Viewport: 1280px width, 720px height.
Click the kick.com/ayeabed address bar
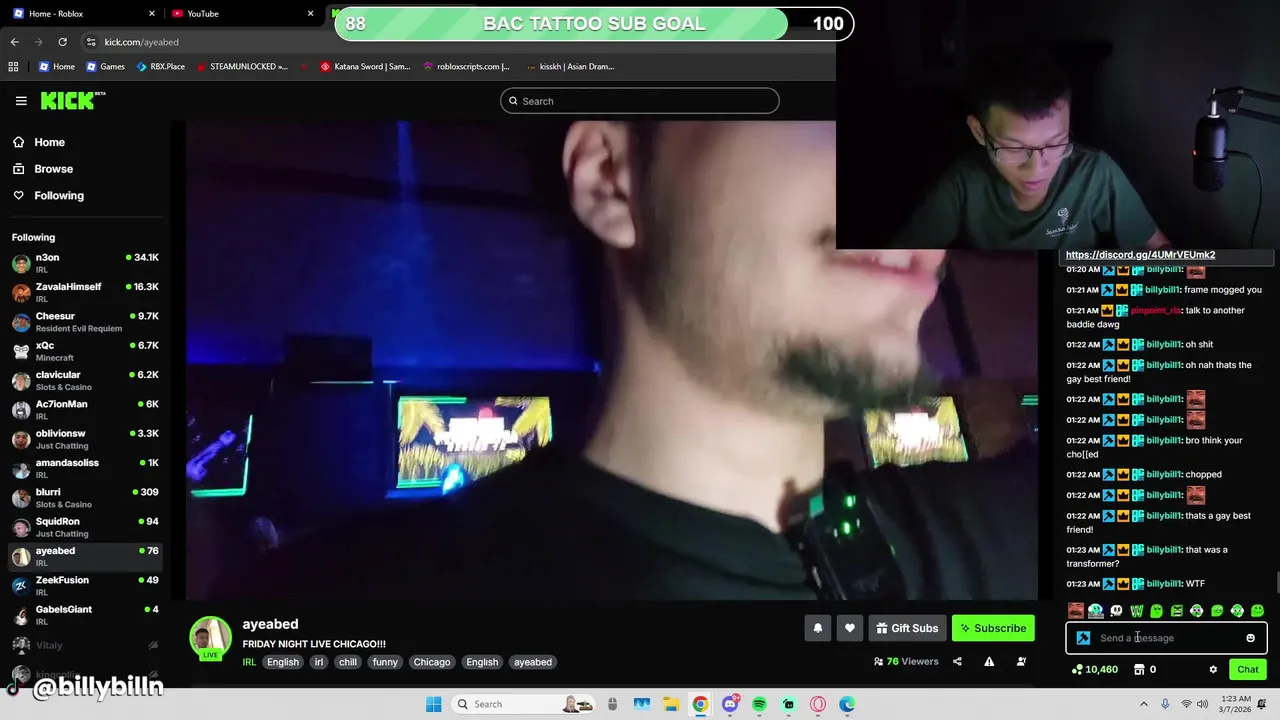[141, 42]
